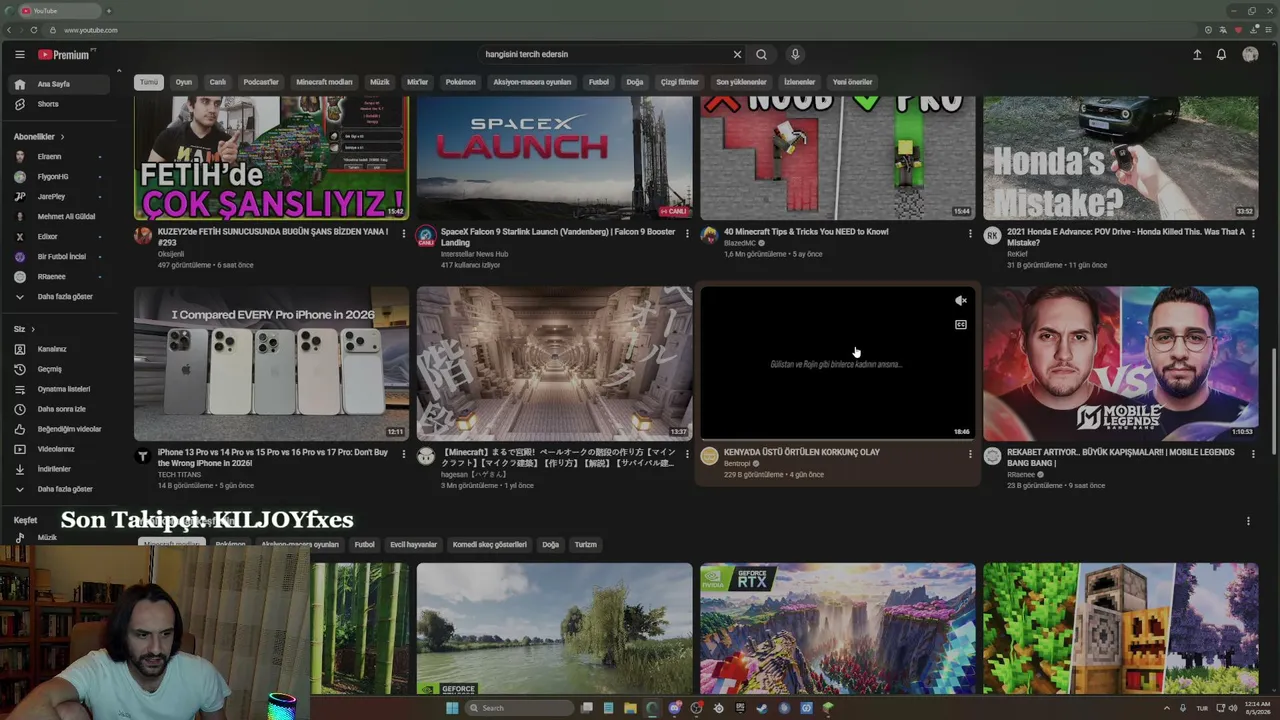Open more options for the iPhone 13 Pro comparison video
The image size is (1280, 720).
coord(404,454)
